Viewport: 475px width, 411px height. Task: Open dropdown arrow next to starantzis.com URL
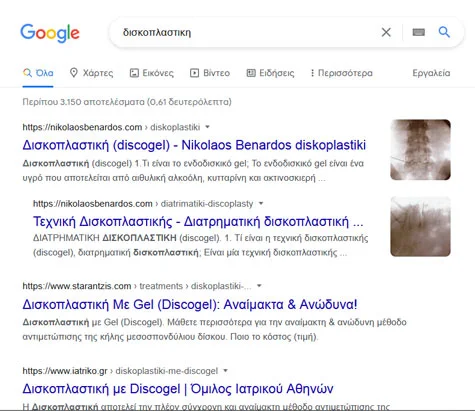click(x=259, y=286)
